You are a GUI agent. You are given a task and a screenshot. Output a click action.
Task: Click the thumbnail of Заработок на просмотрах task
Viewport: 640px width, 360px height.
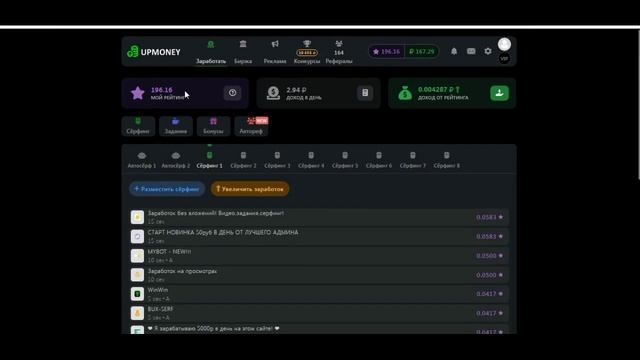pos(137,275)
